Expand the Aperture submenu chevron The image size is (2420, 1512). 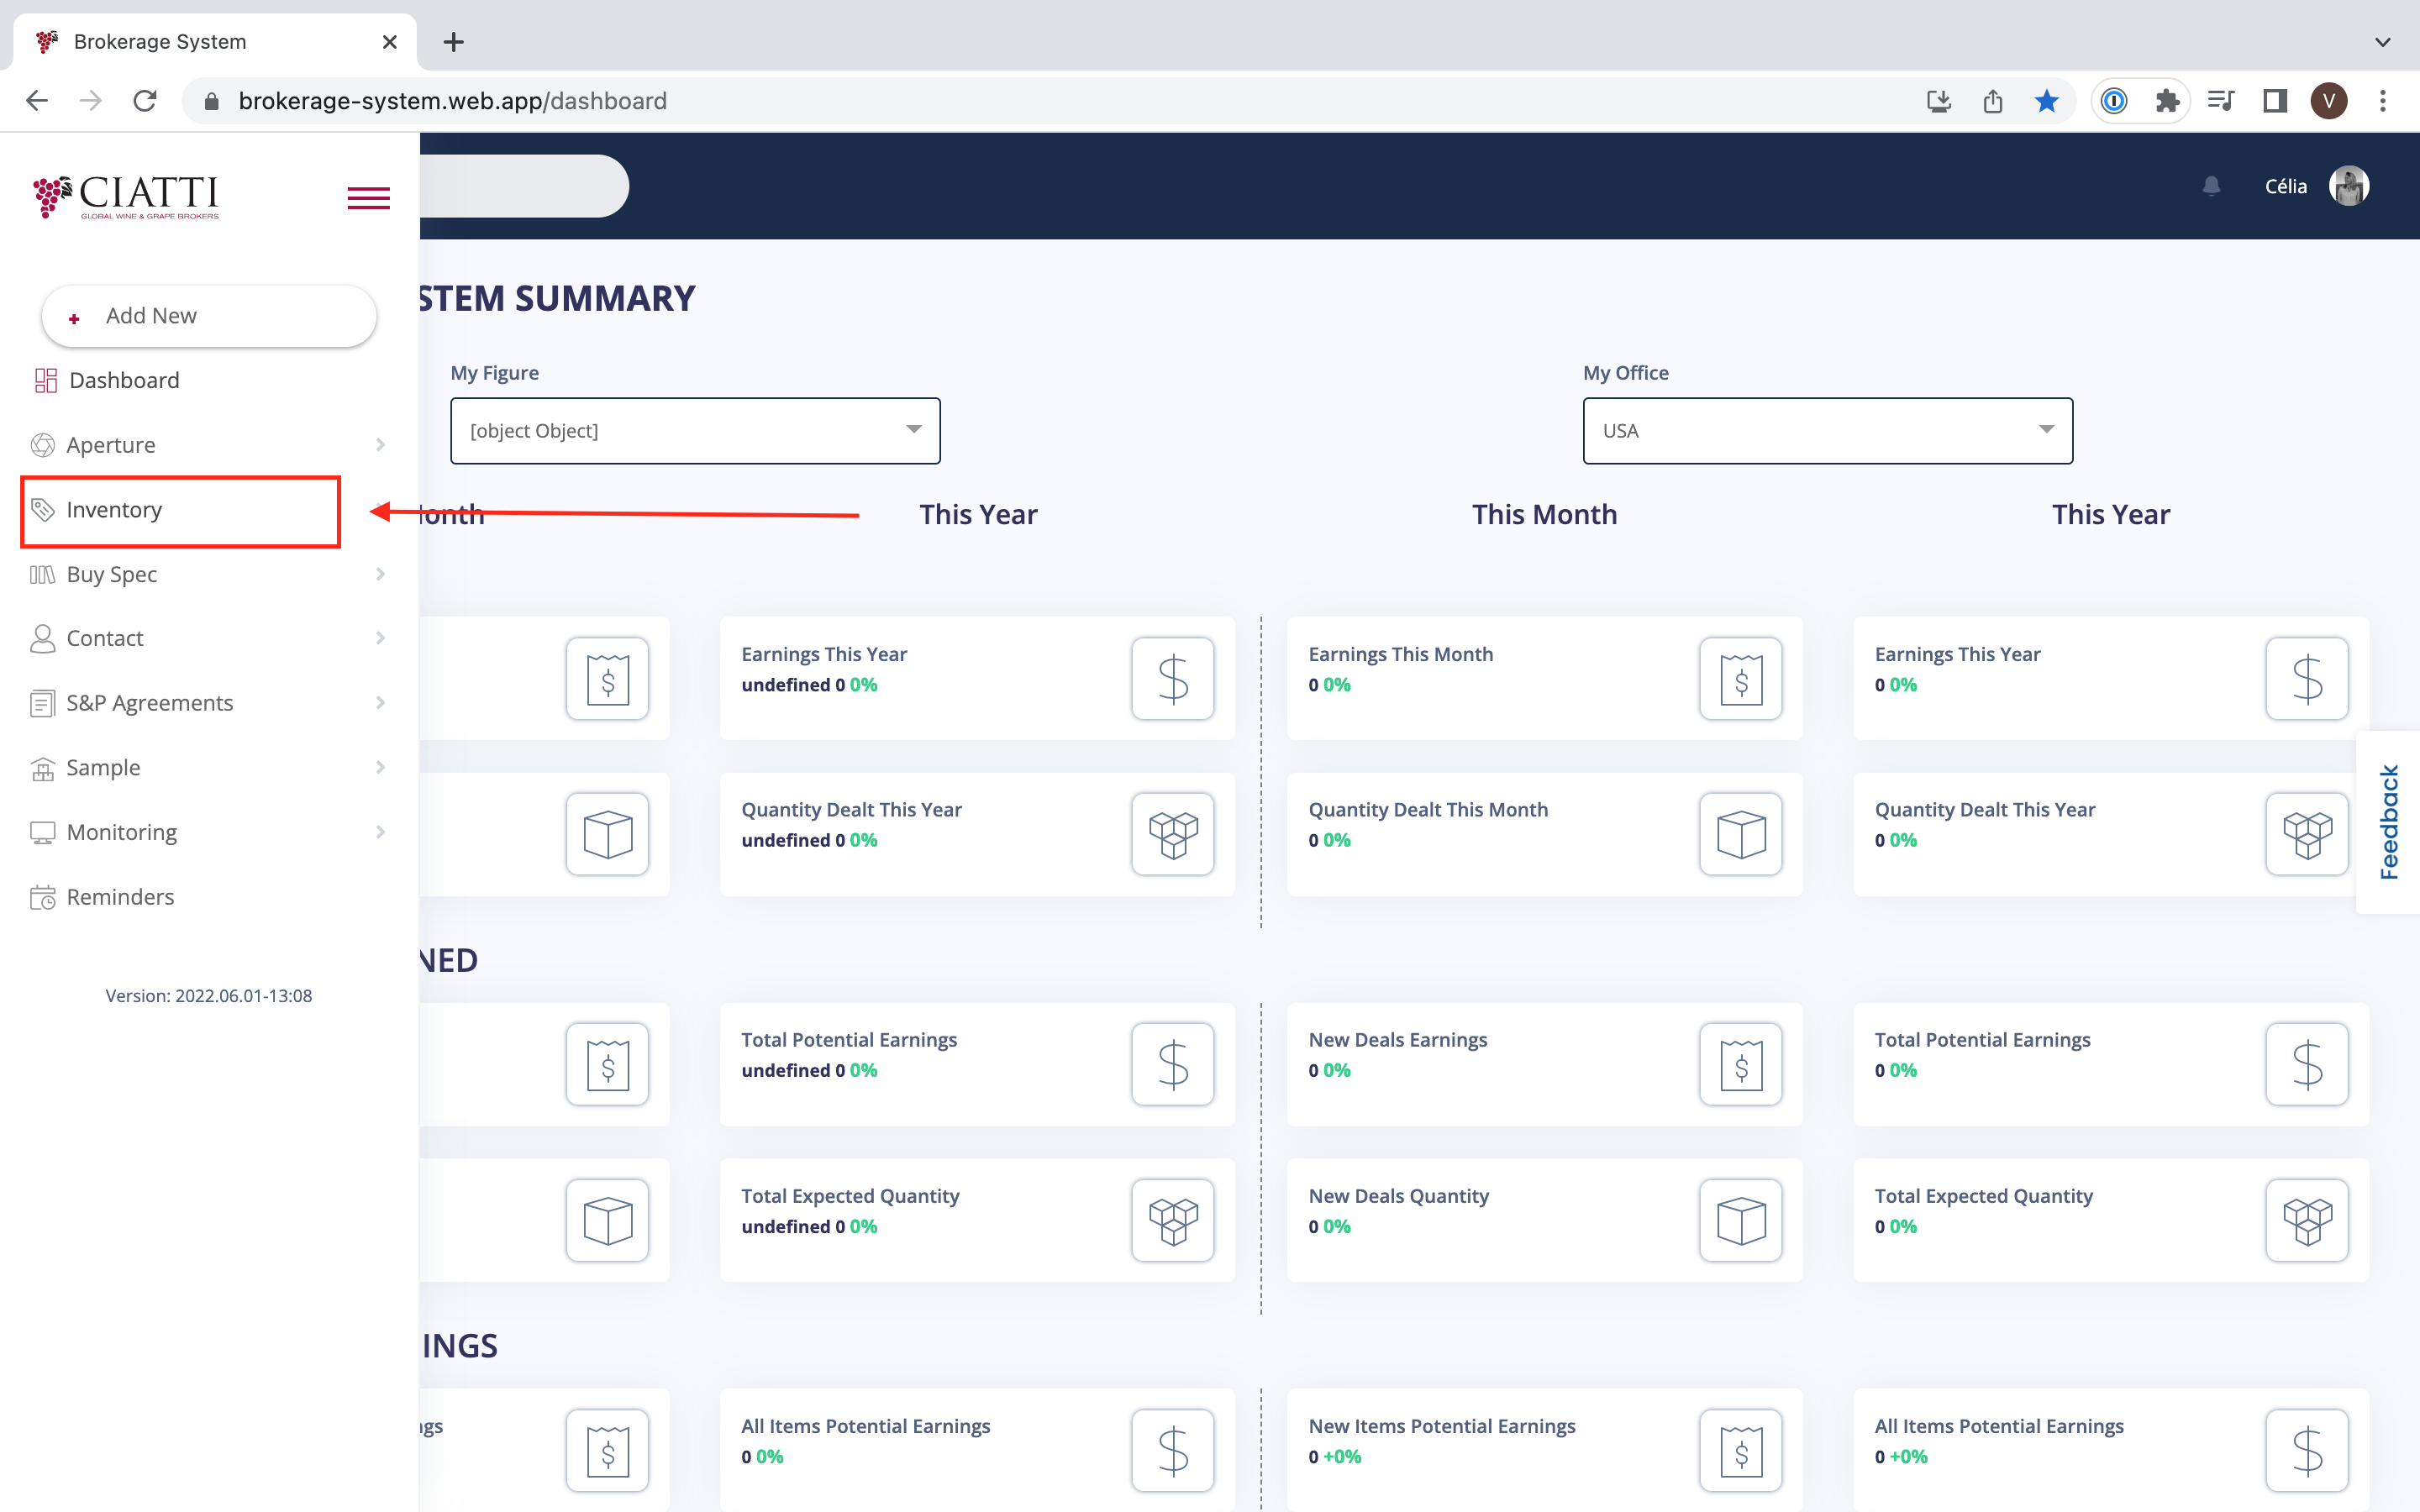(x=380, y=445)
